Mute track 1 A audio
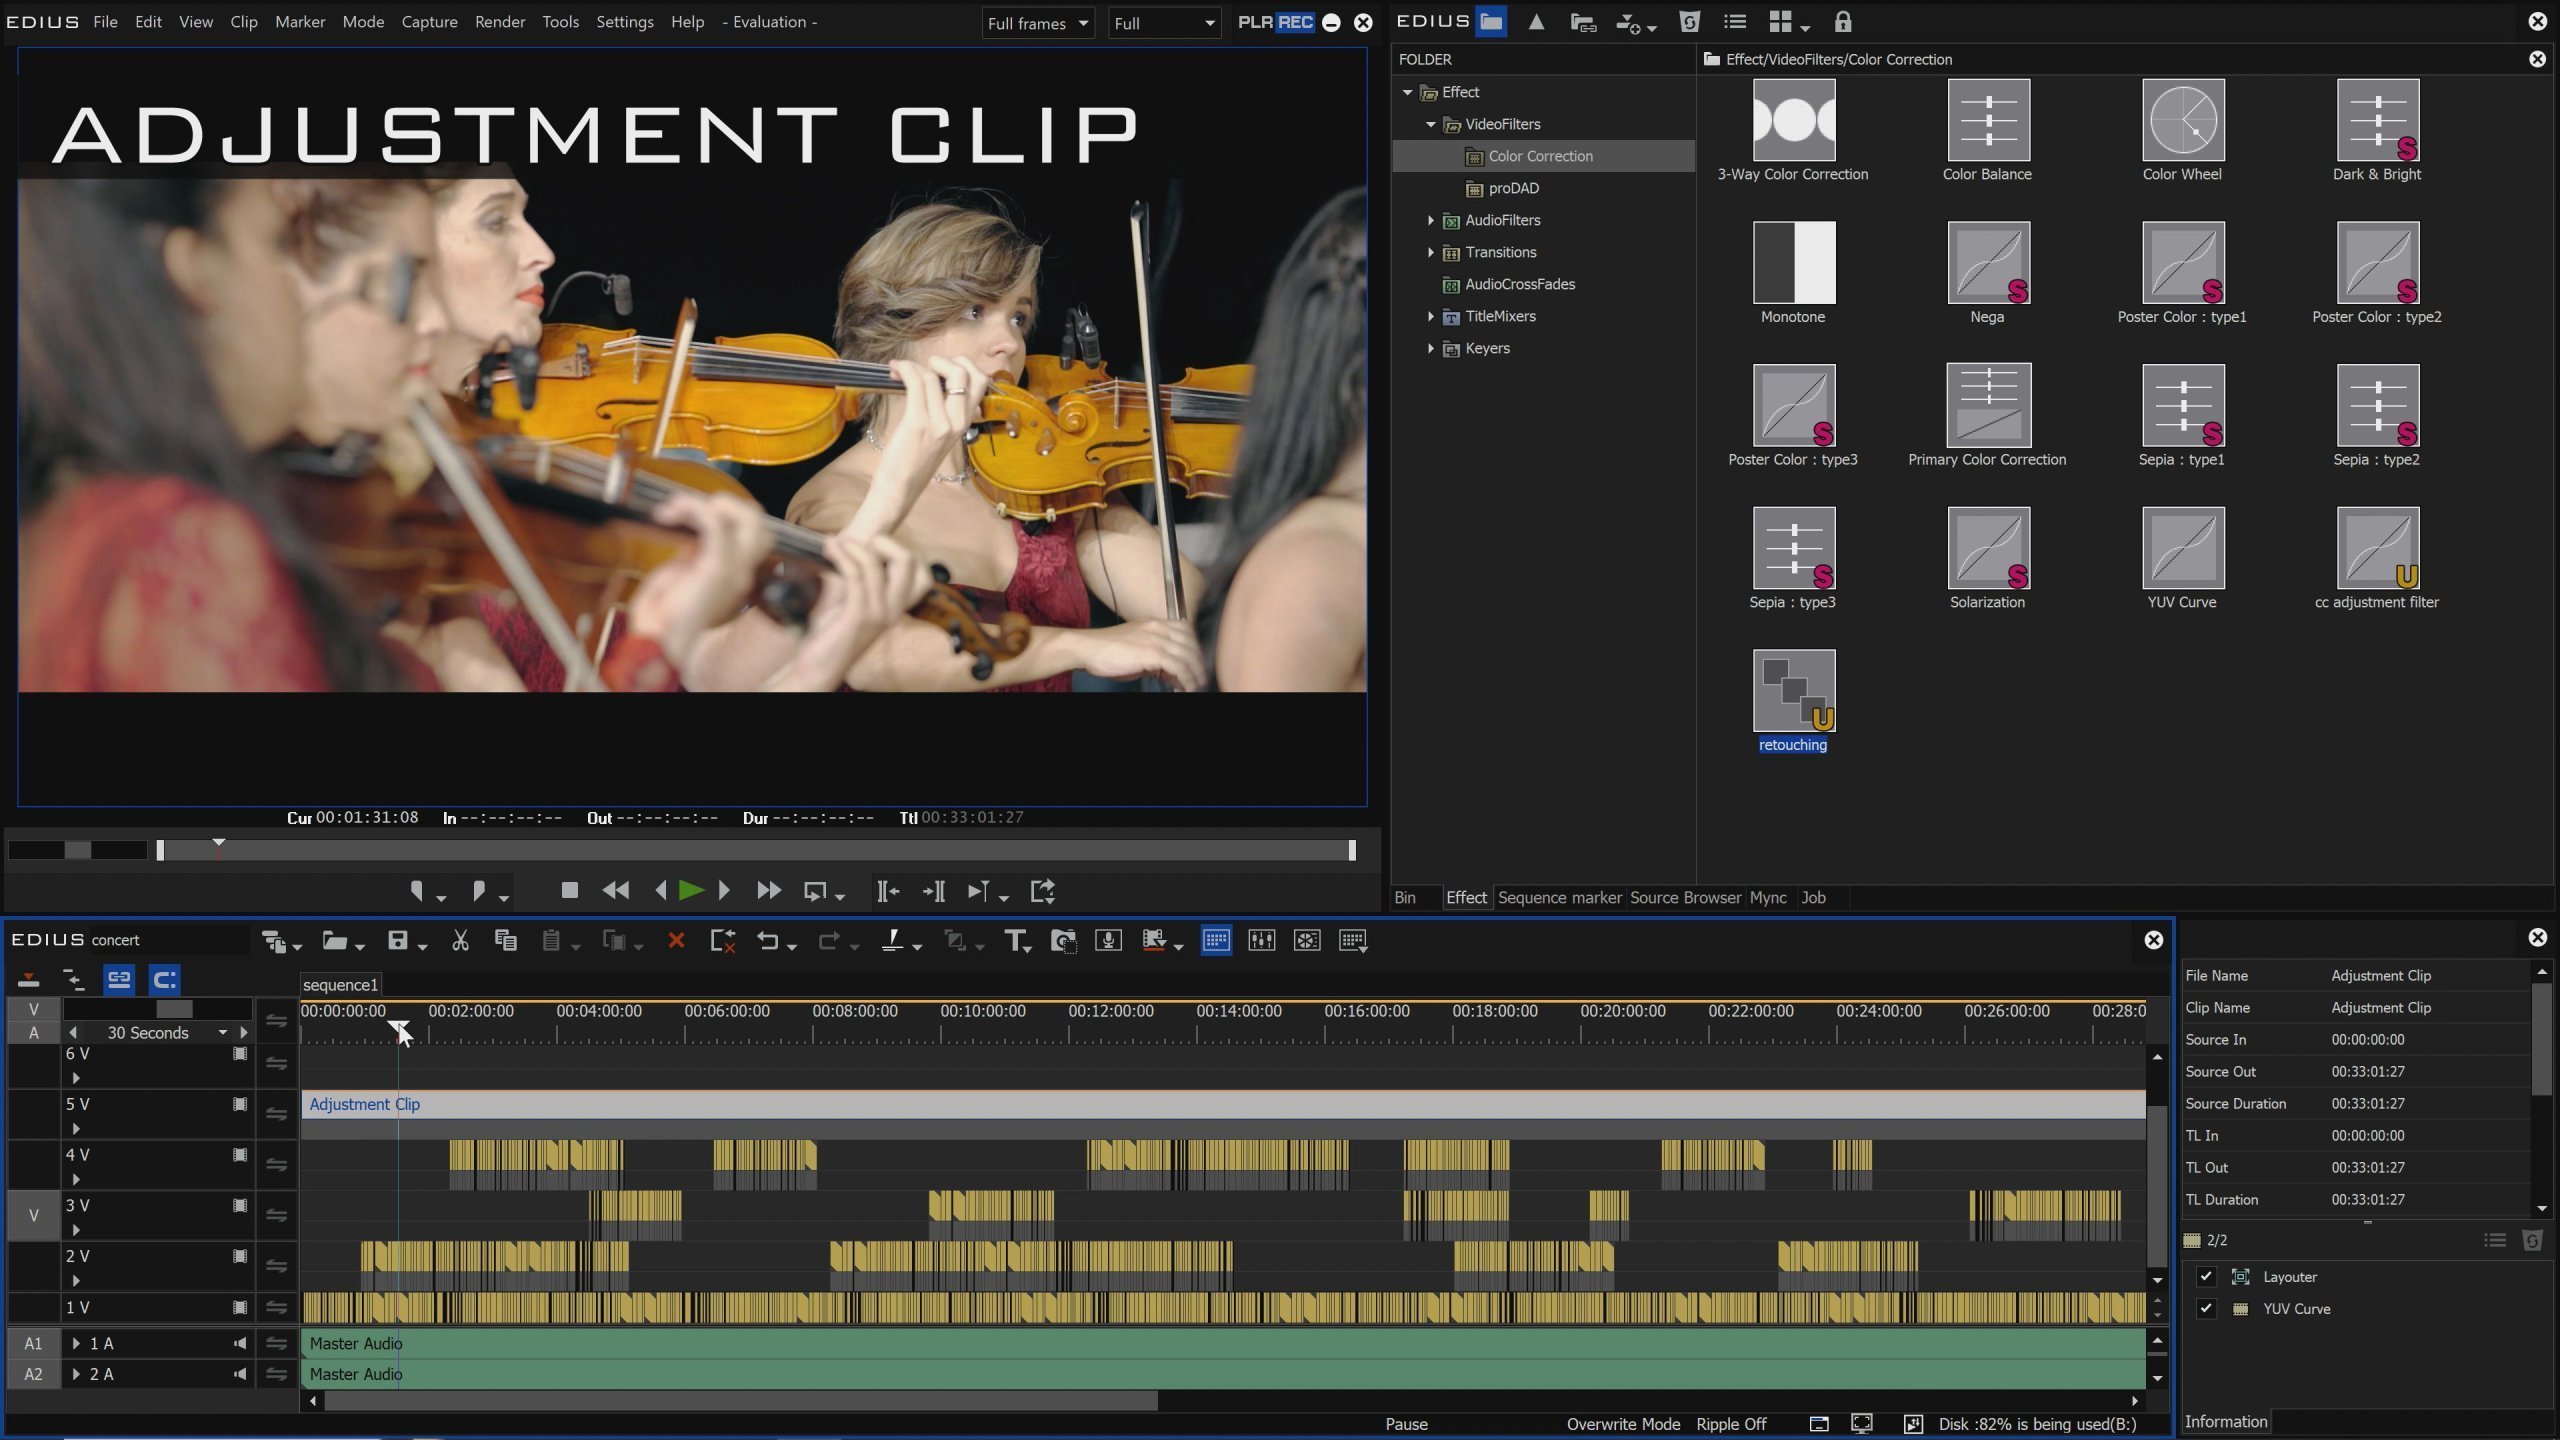Screen dimensions: 2560x1440 click(240, 1343)
